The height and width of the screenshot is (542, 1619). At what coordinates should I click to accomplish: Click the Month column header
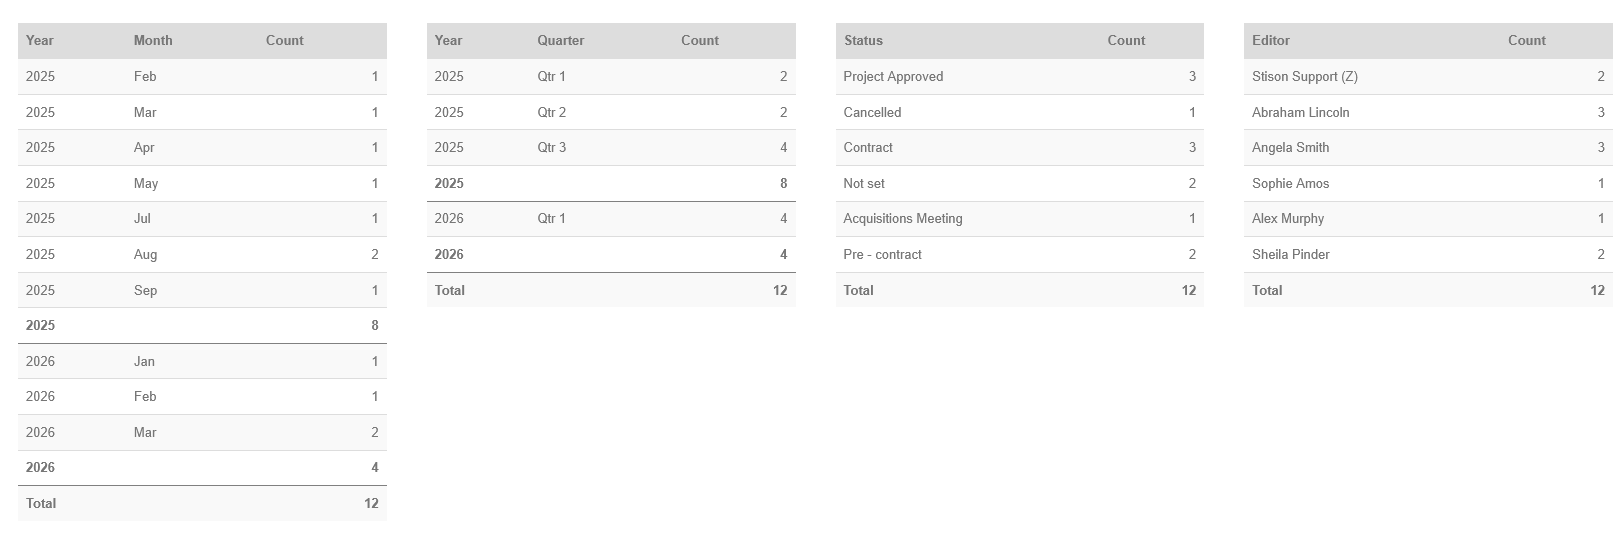pos(153,41)
